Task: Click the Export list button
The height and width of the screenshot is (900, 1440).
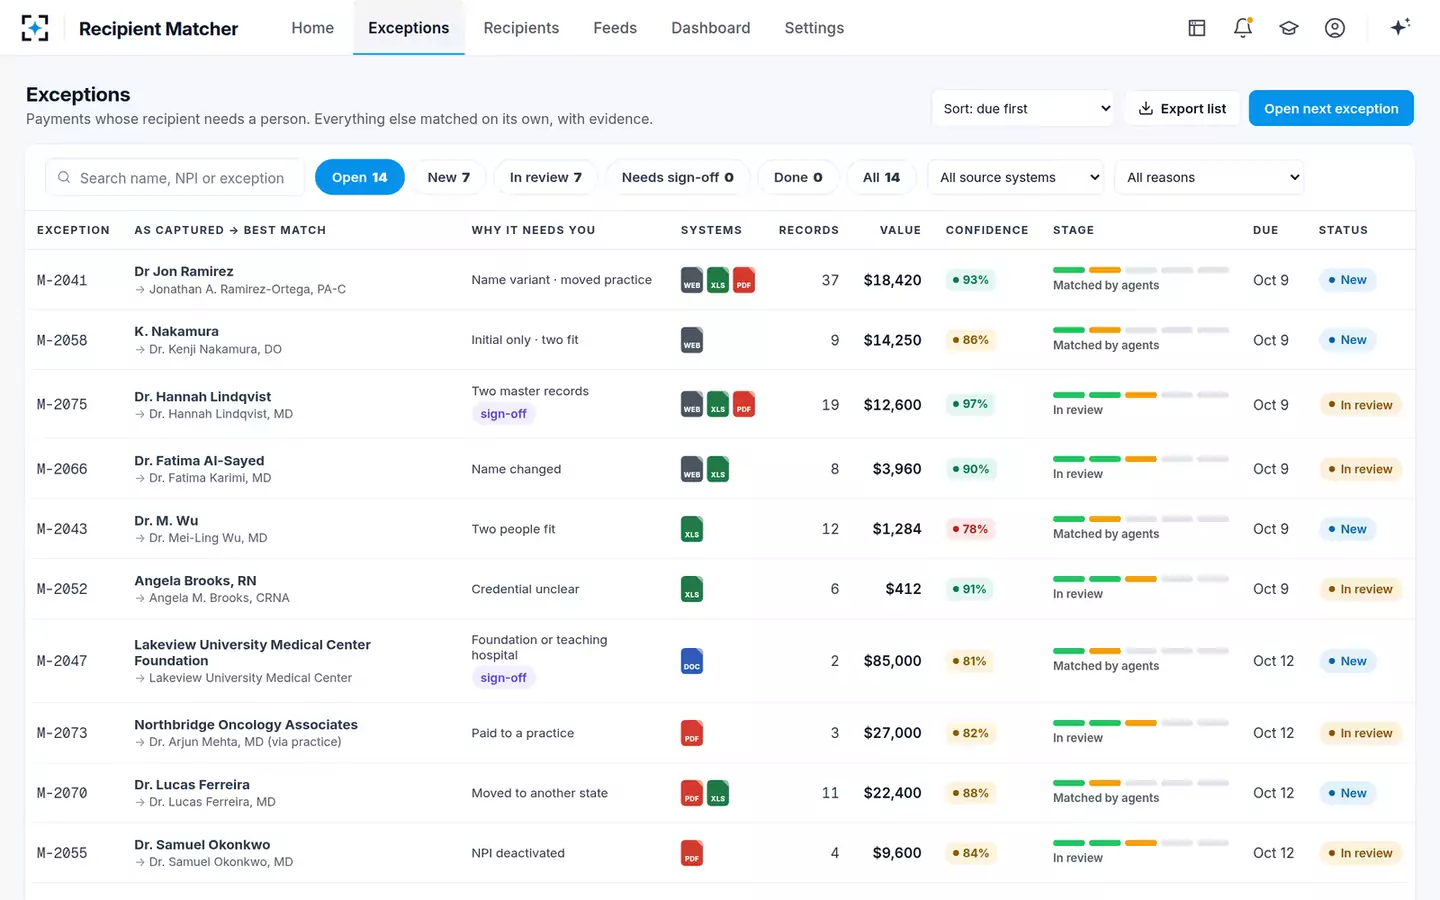Action: (x=1183, y=108)
